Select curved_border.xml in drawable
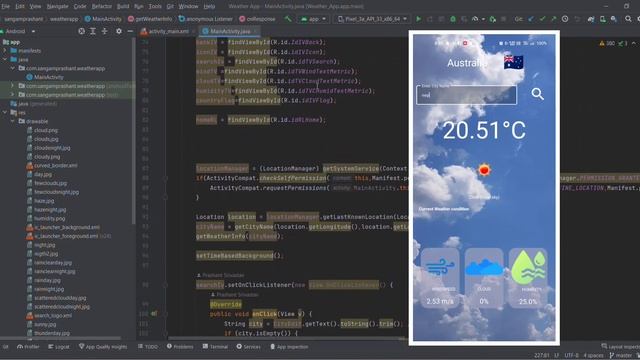The image size is (640, 360). pyautogui.click(x=52, y=165)
